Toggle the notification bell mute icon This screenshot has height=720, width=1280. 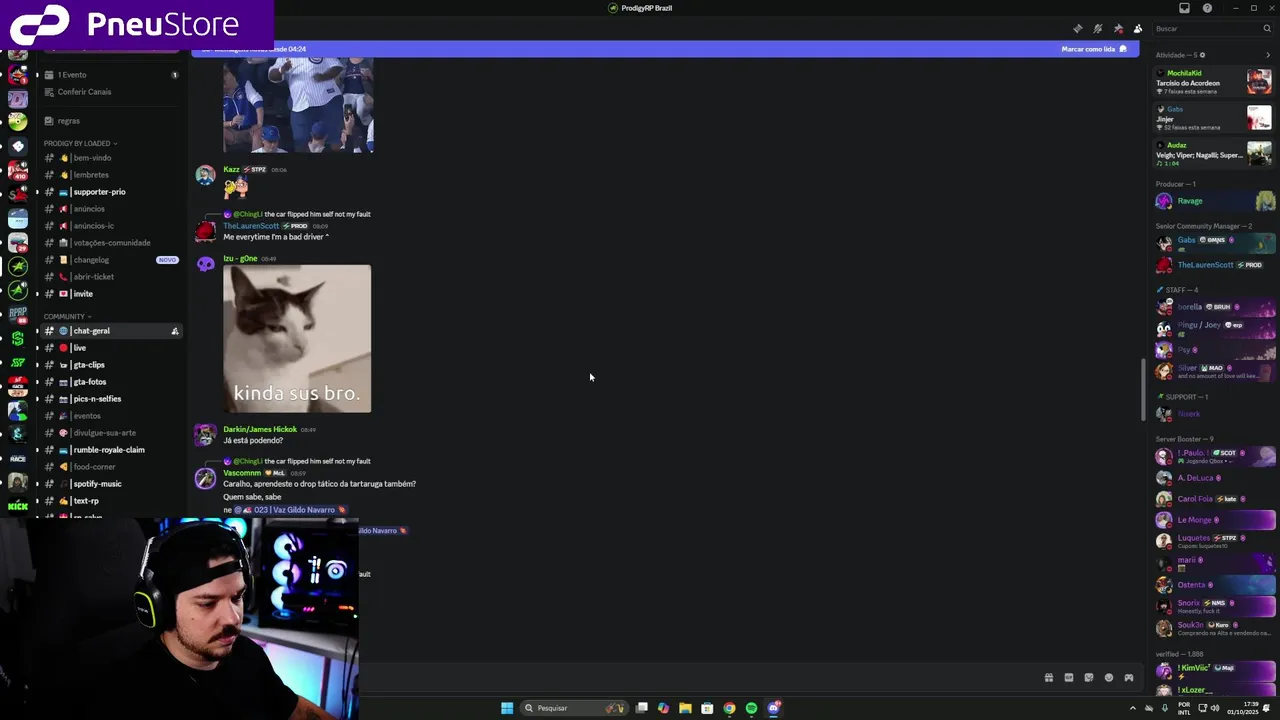[x=1097, y=29]
